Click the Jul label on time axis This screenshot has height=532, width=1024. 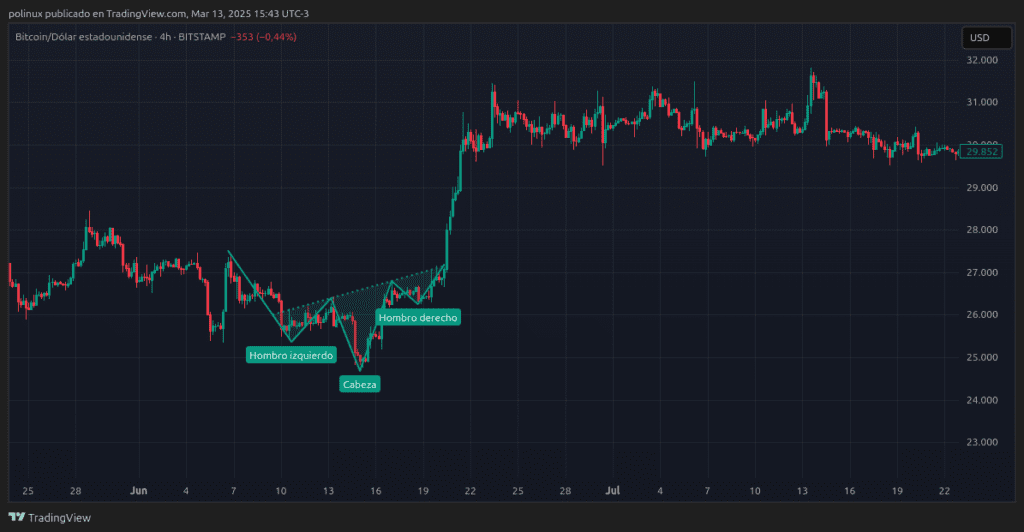click(613, 491)
